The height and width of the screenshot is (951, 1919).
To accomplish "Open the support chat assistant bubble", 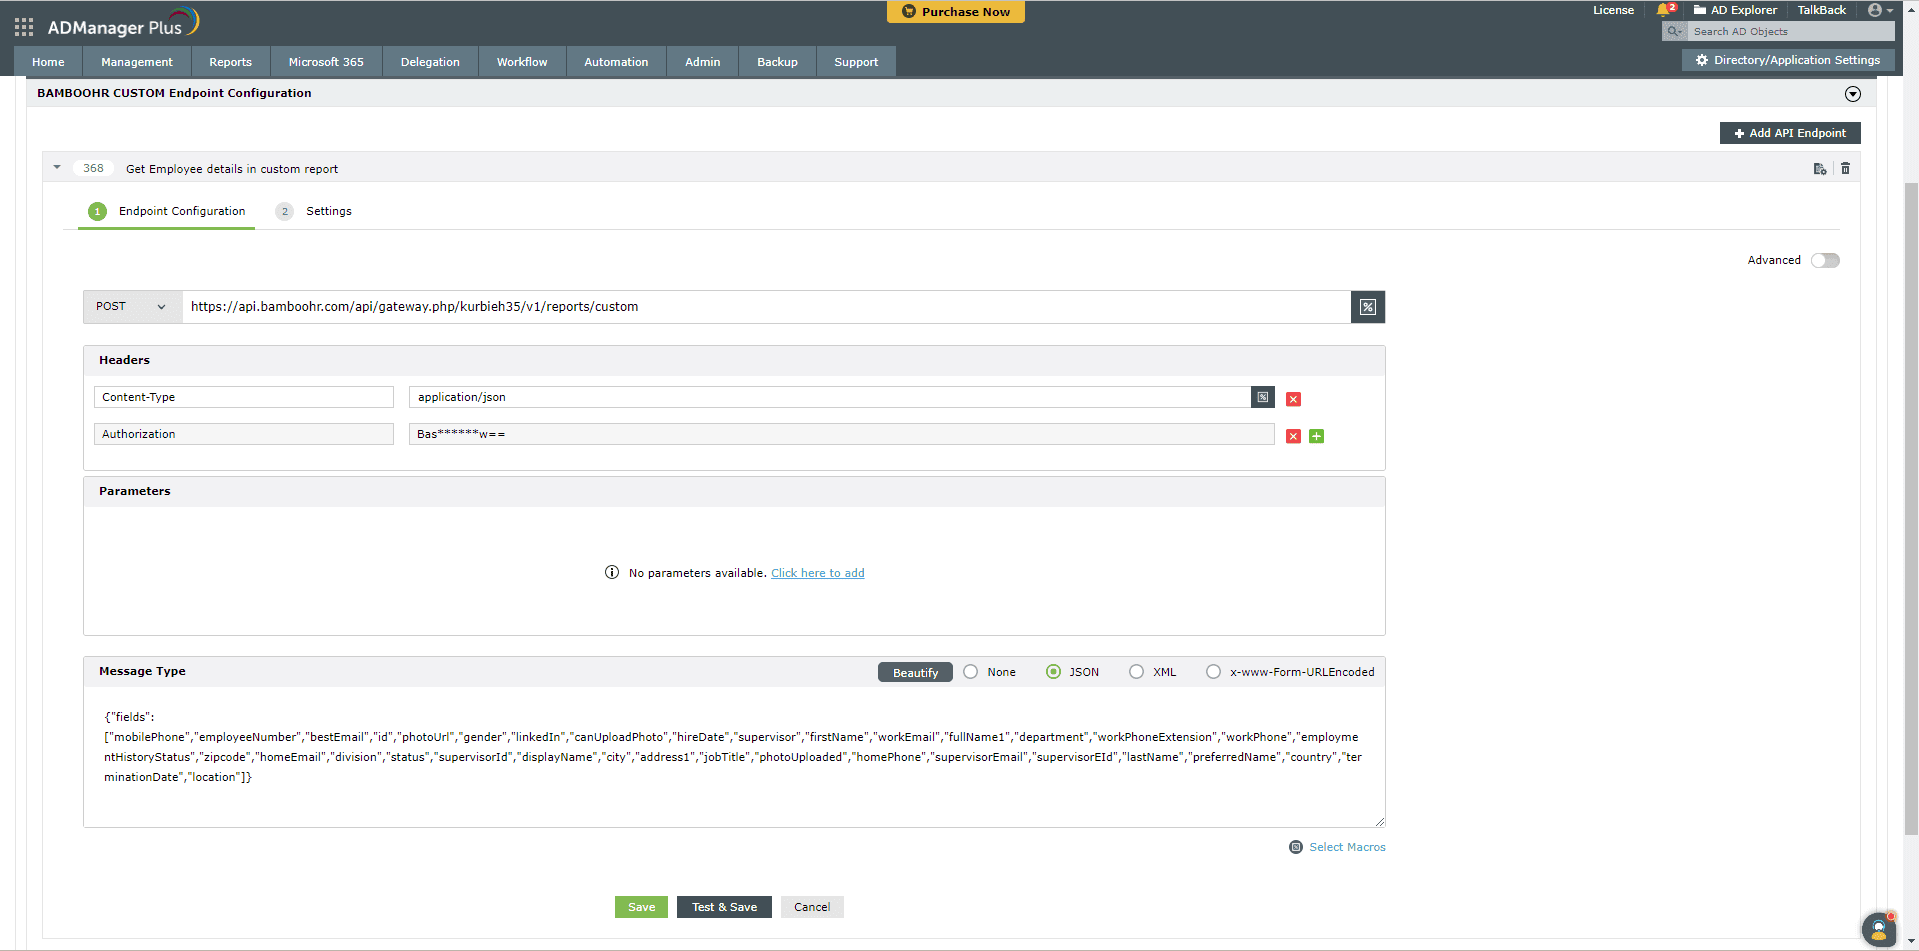I will coord(1879,930).
